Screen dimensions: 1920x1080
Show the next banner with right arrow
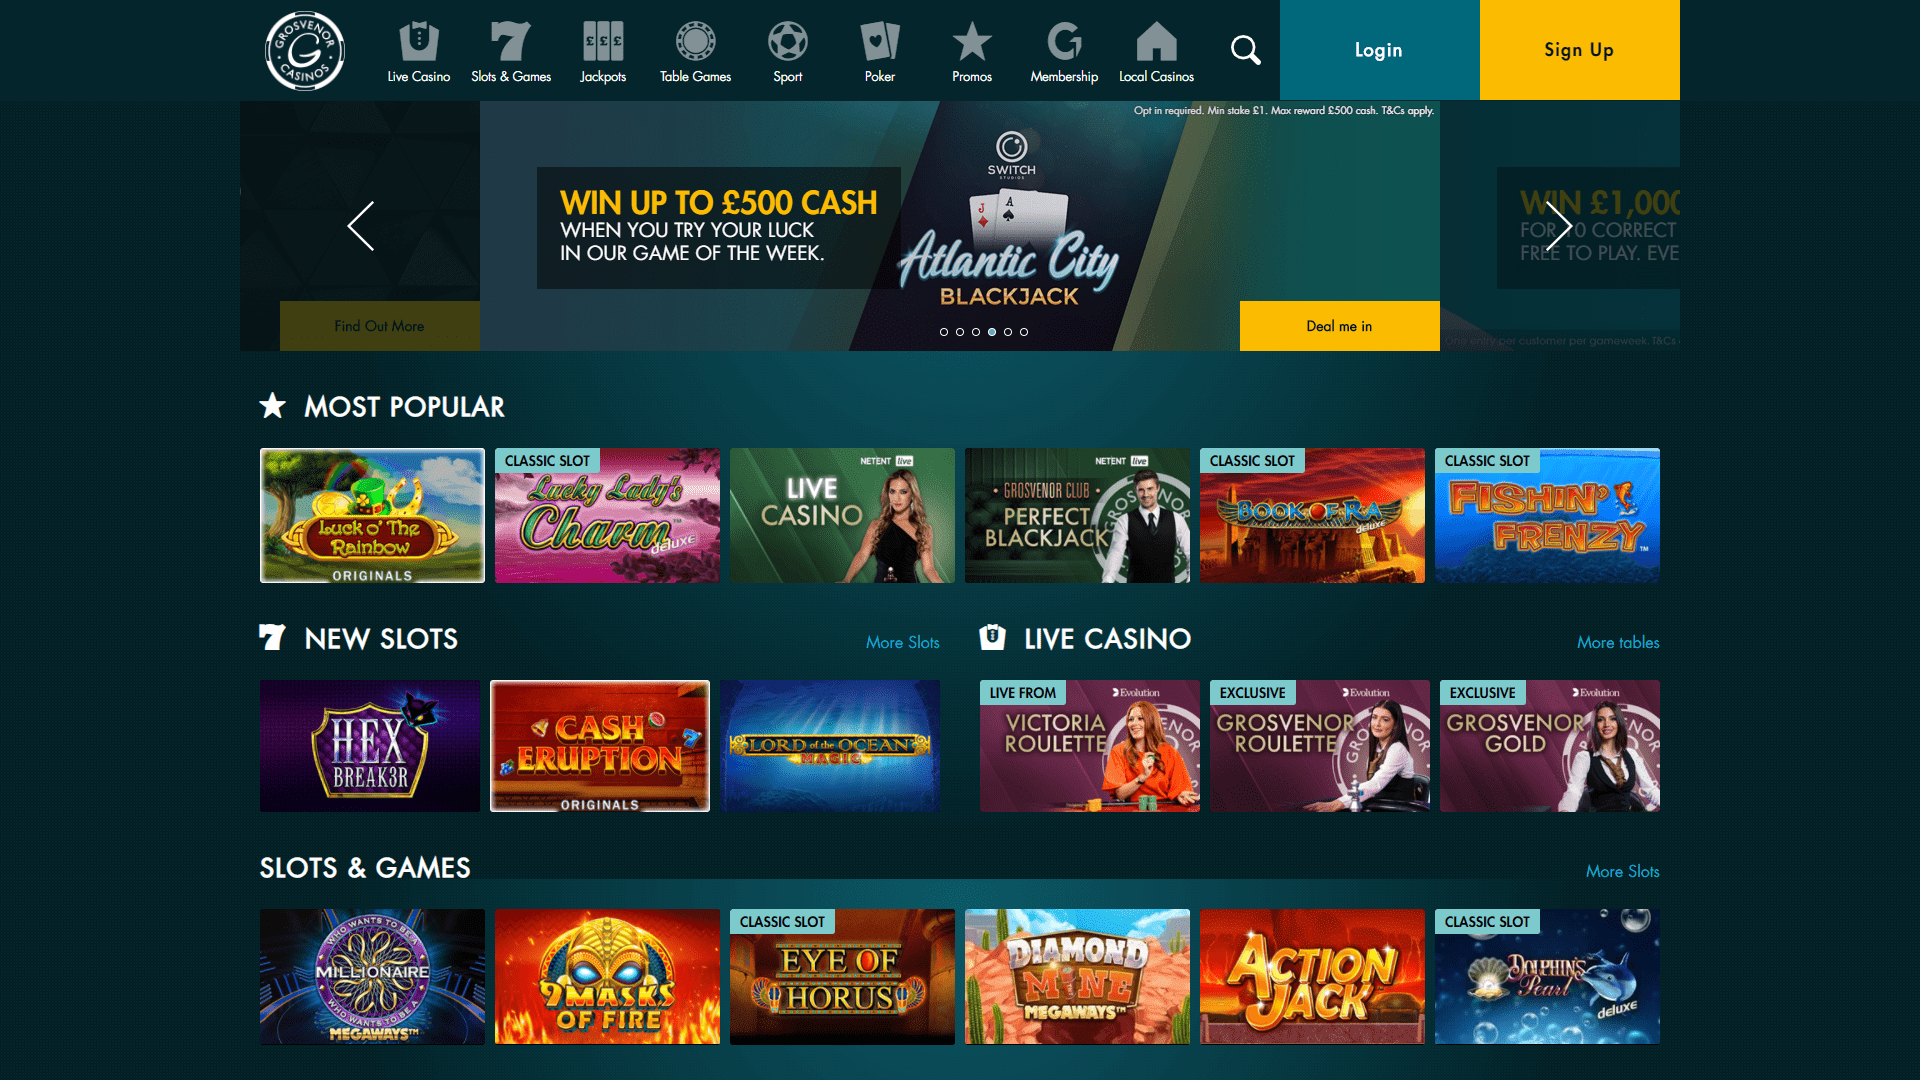[x=1559, y=226]
